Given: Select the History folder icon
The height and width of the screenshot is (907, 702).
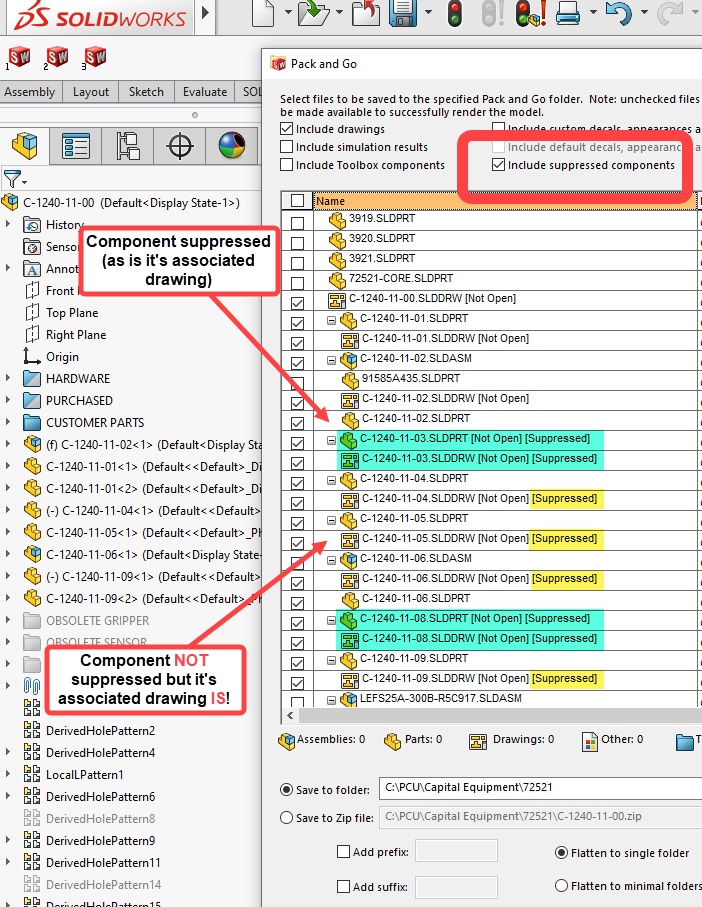Looking at the screenshot, I should tap(32, 224).
